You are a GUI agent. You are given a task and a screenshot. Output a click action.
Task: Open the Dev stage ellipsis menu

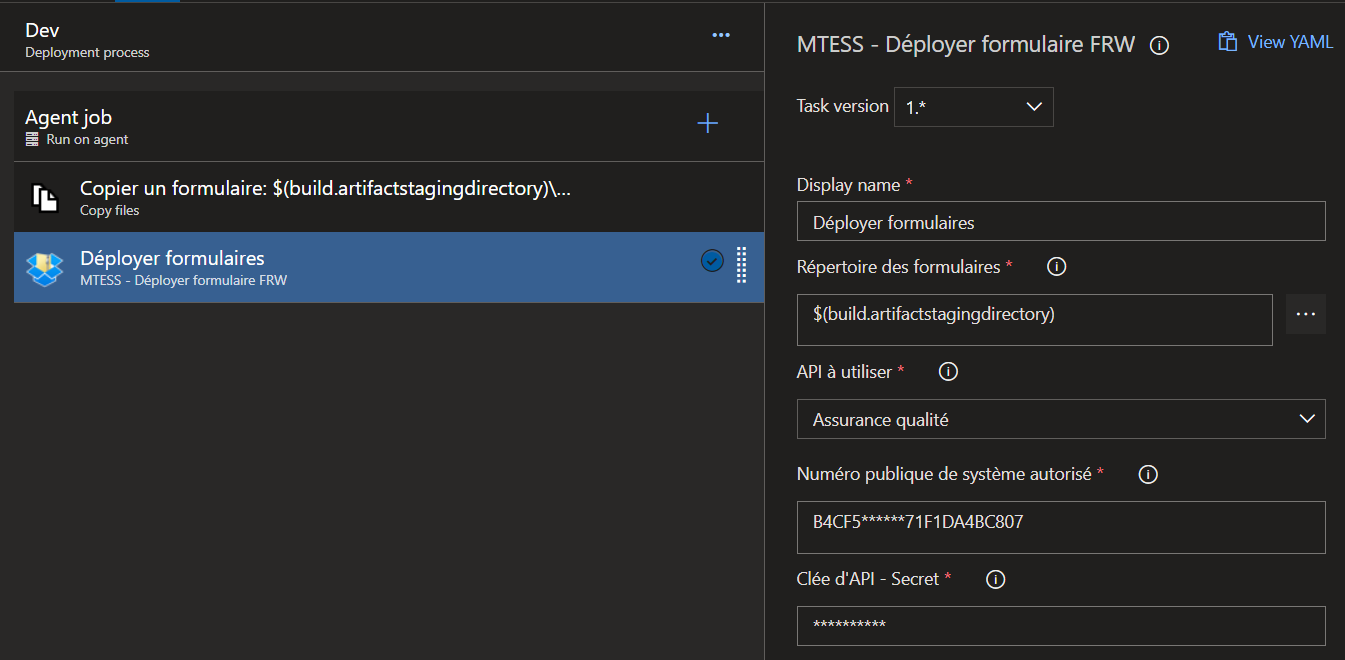[721, 35]
